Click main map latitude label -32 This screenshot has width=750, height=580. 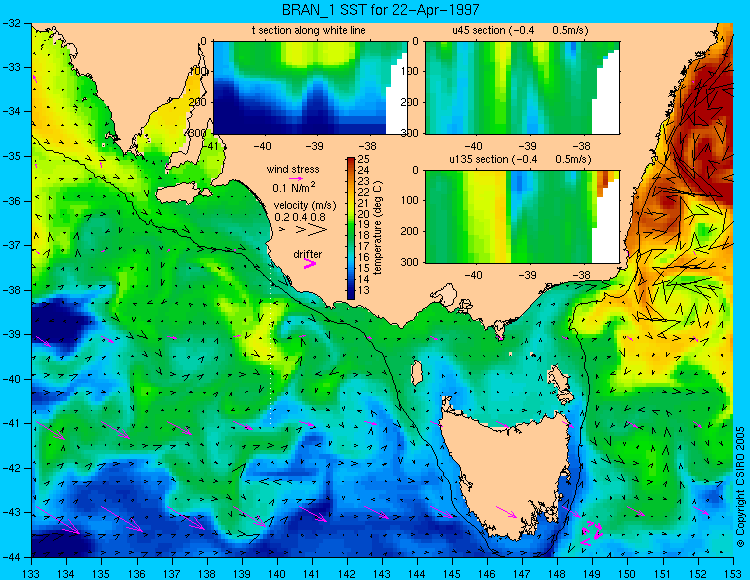click(x=12, y=22)
